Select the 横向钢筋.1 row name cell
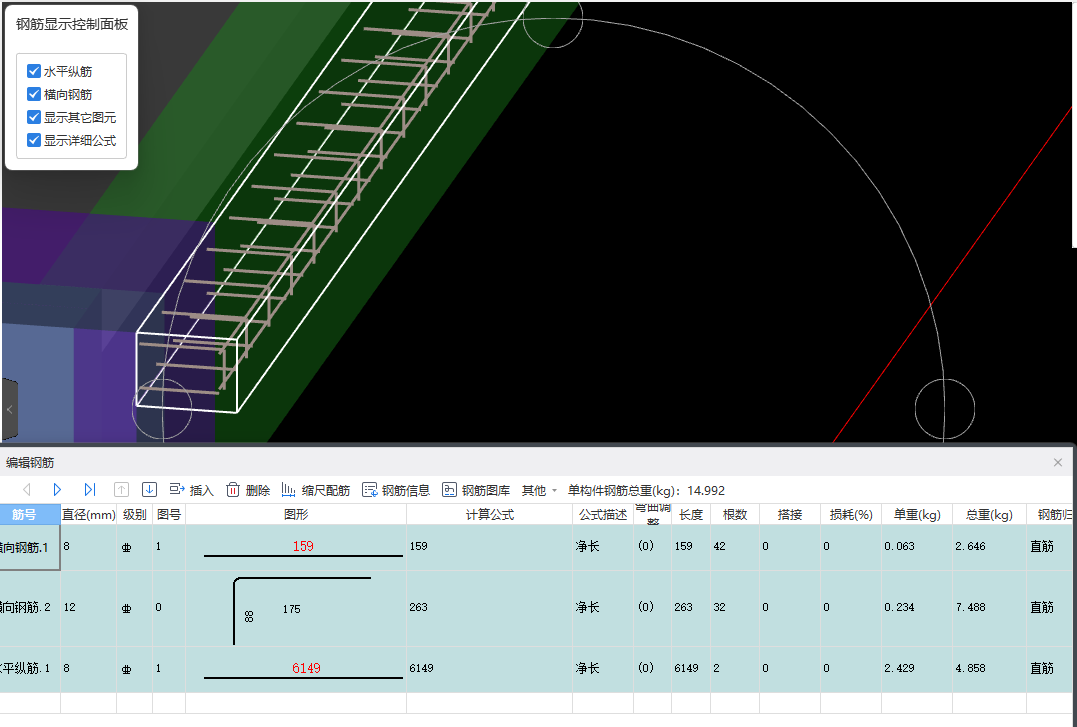Screen dimensions: 1077x727 (x=30, y=547)
